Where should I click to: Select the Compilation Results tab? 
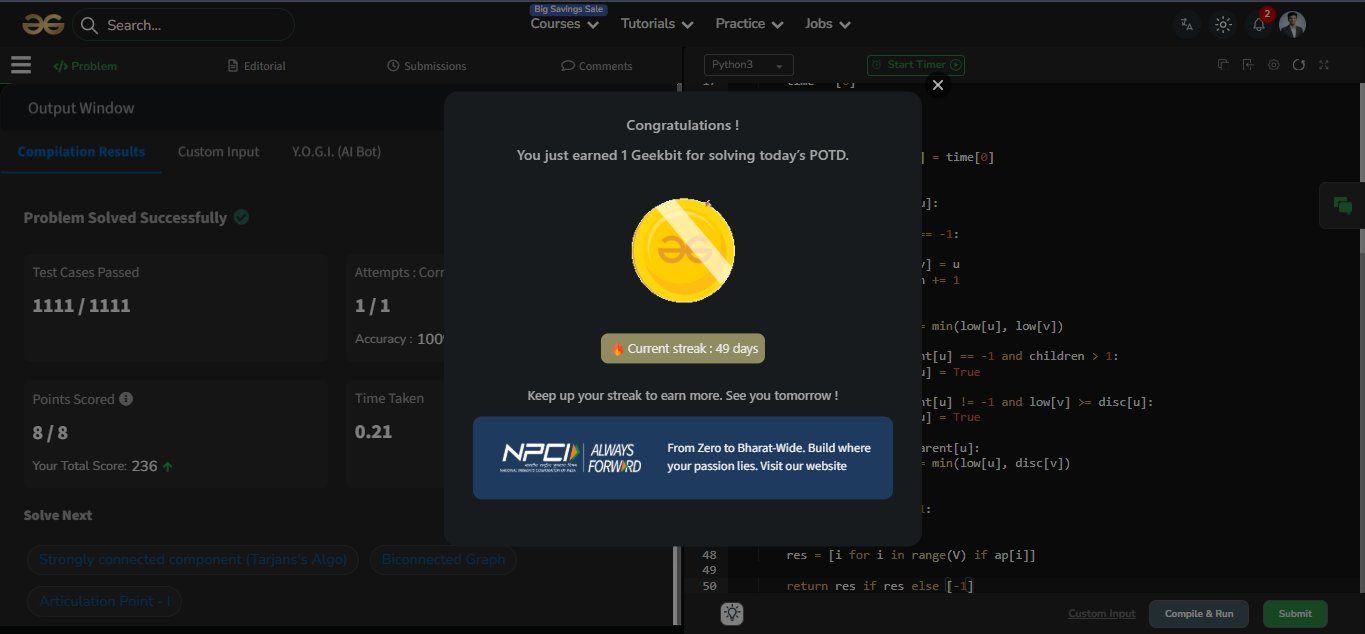(81, 152)
